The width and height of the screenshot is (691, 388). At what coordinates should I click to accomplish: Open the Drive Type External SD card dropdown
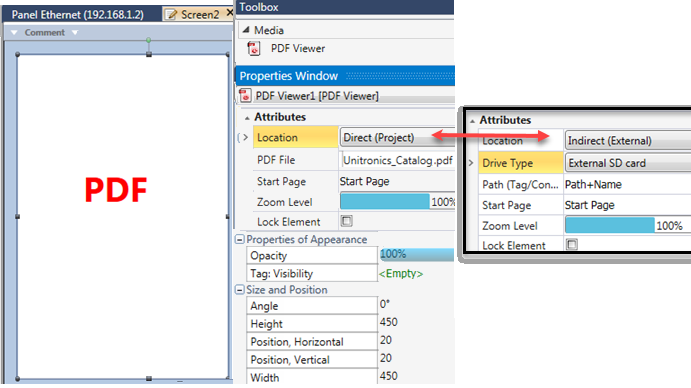click(x=628, y=163)
